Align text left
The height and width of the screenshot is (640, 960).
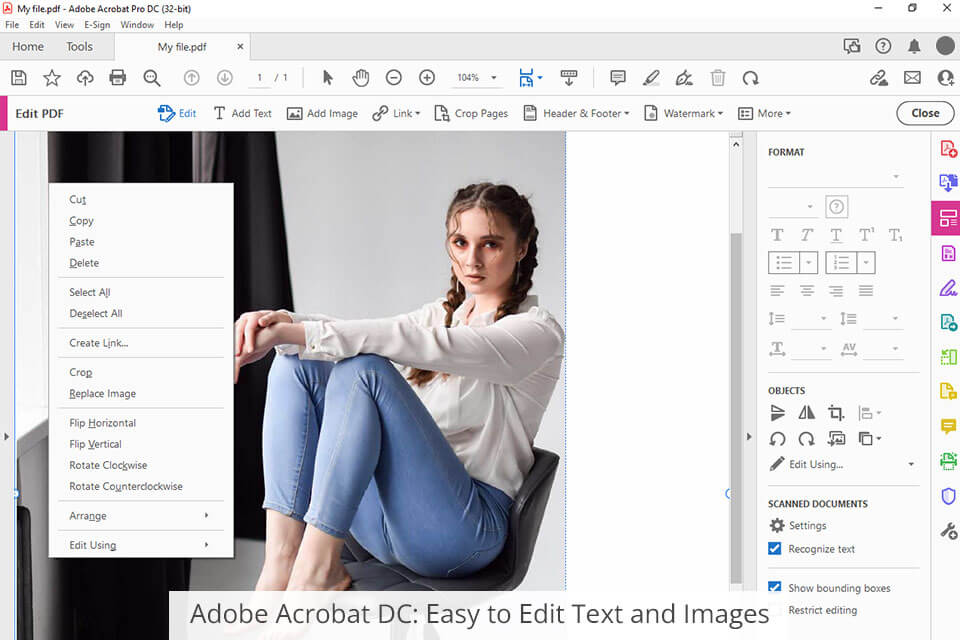pos(777,290)
